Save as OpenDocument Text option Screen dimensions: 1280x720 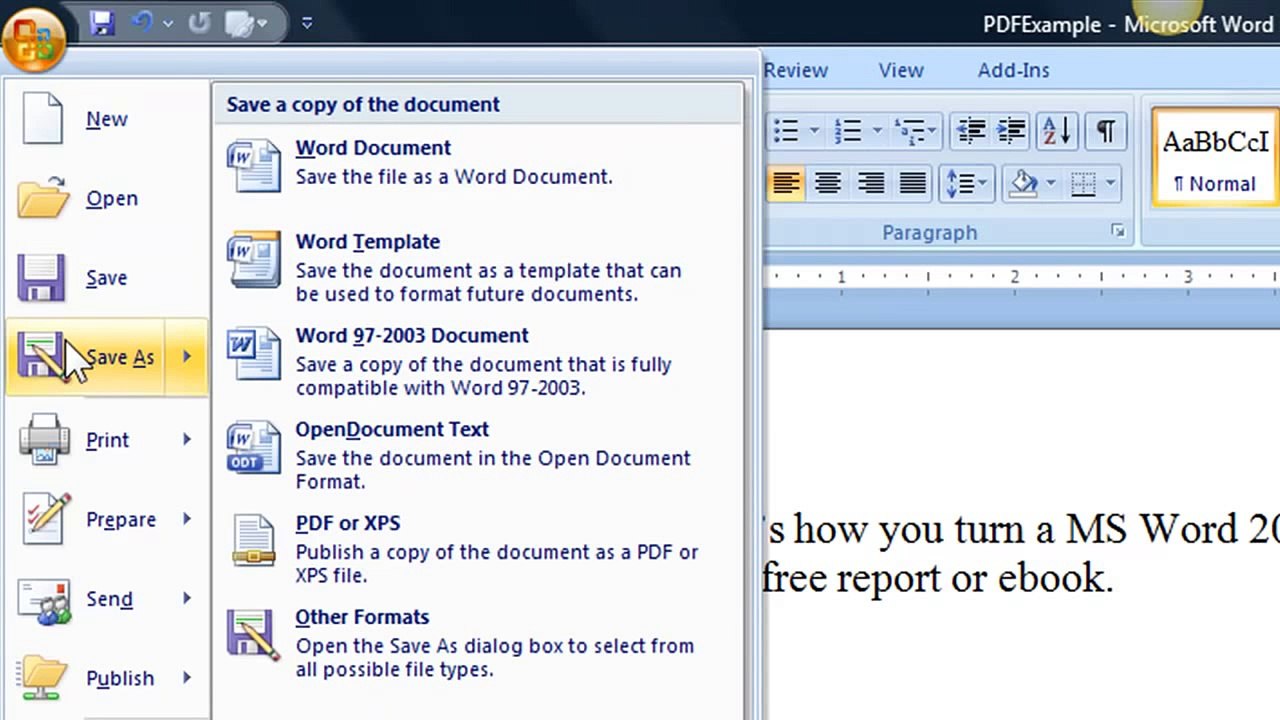(478, 456)
